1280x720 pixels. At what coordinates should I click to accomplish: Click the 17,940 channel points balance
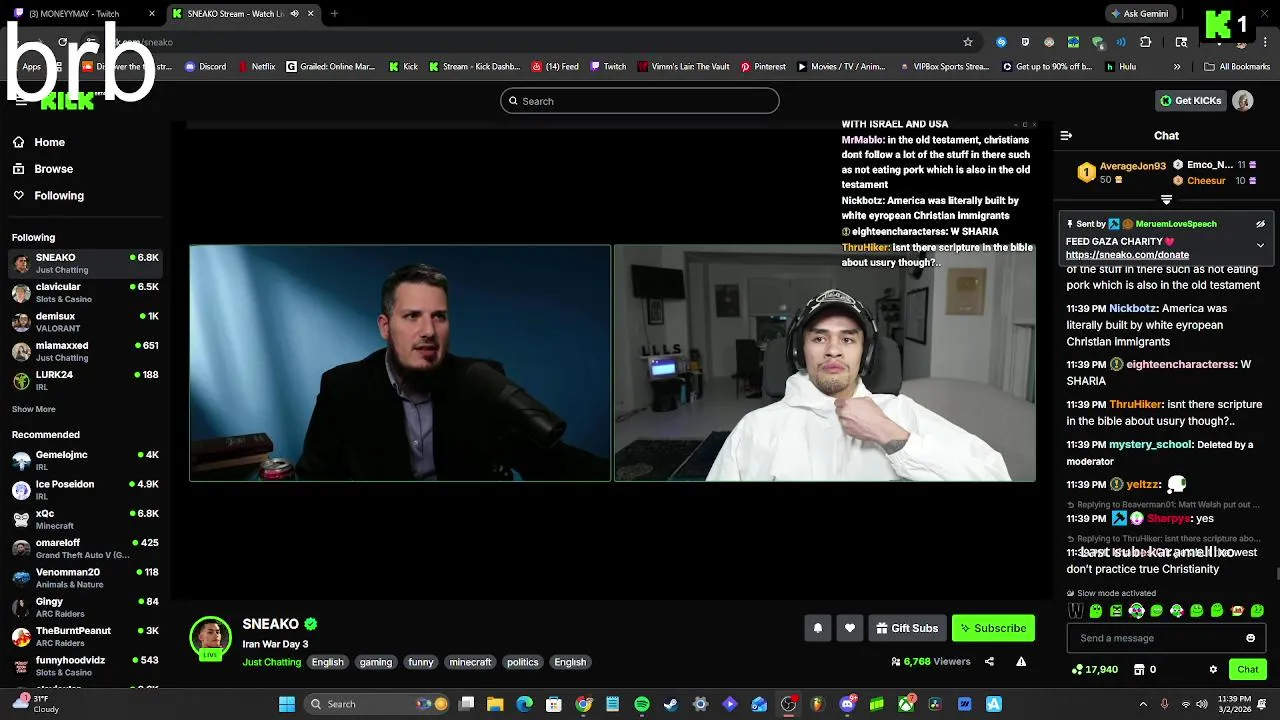1094,669
